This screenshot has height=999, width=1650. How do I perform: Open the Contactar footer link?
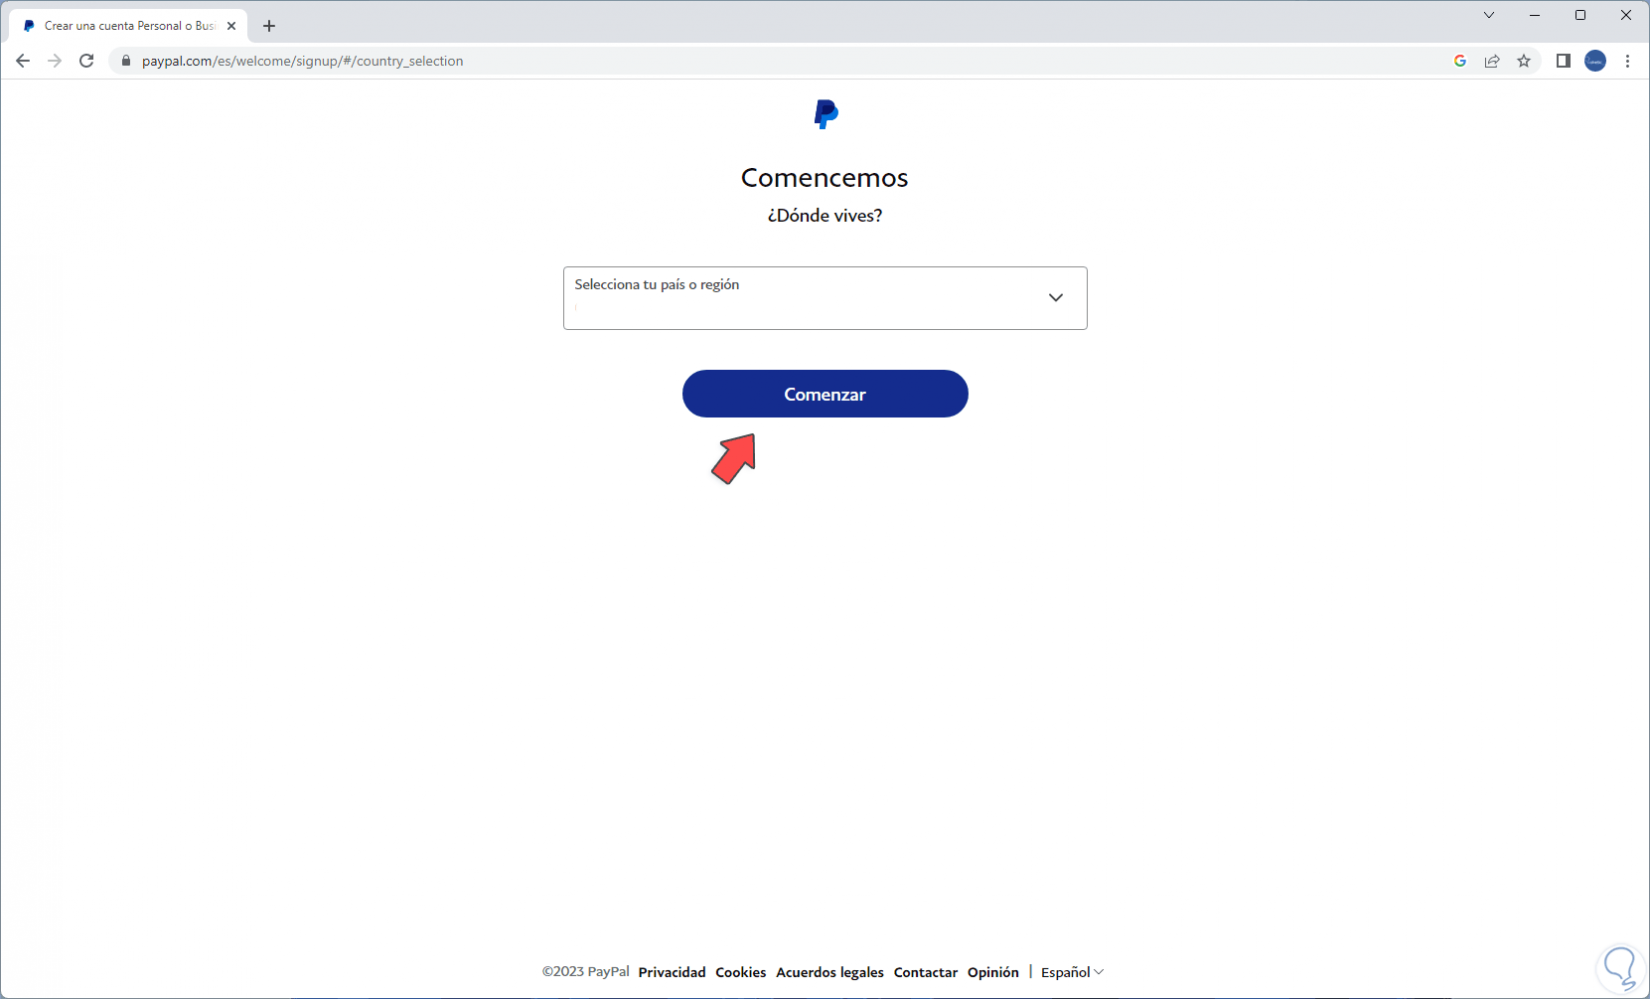(x=926, y=972)
